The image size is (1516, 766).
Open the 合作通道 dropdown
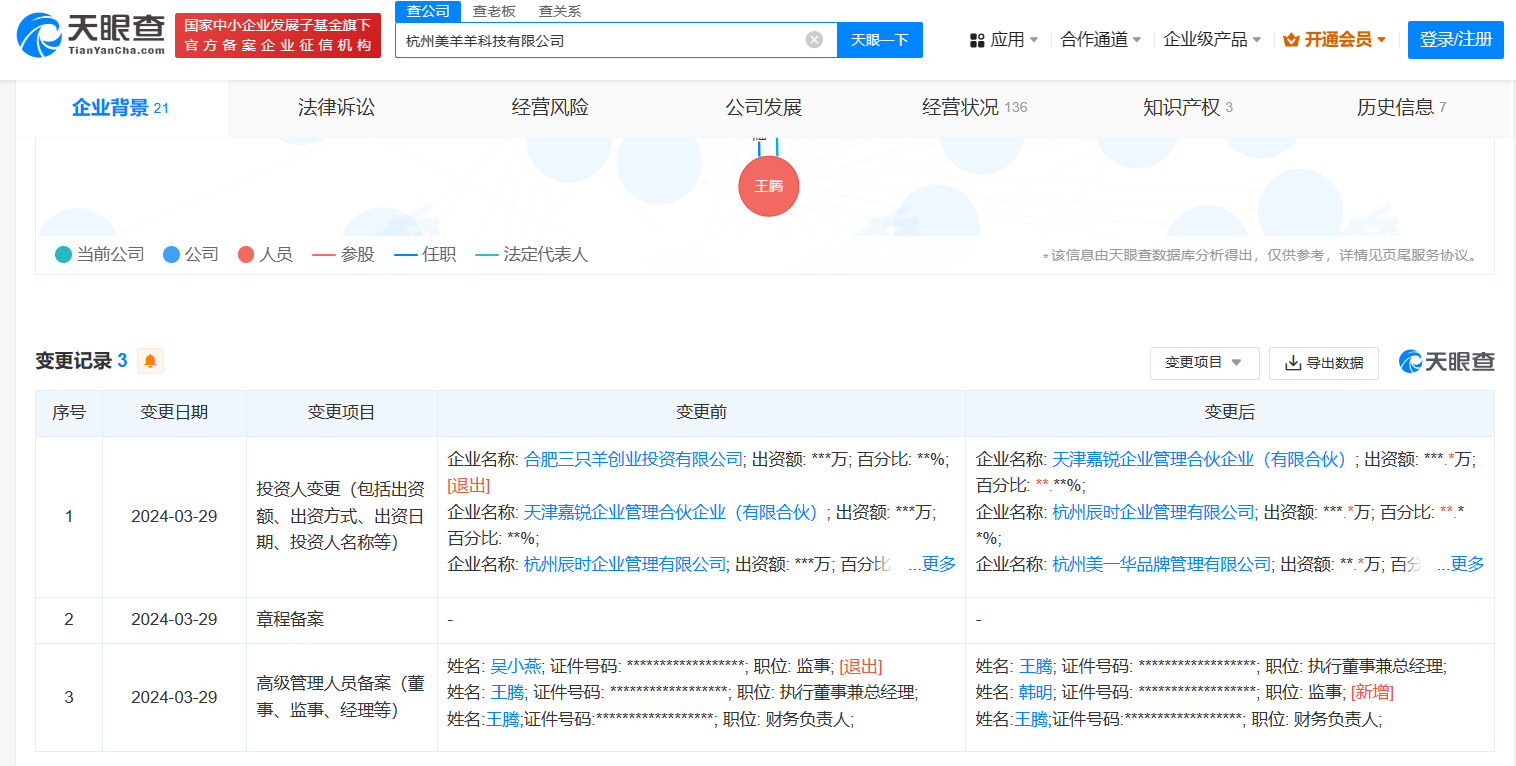click(1101, 40)
